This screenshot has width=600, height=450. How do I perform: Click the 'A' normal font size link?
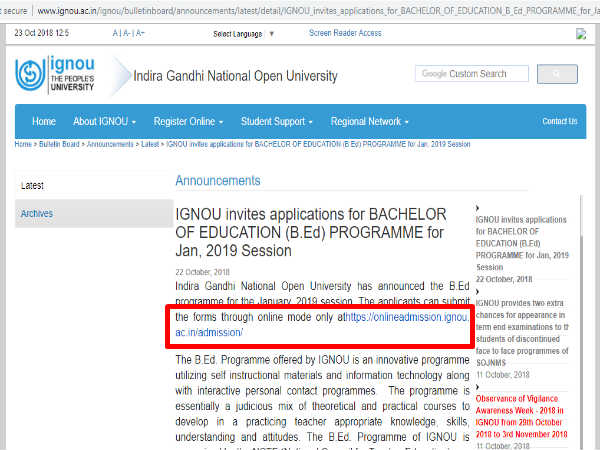pyautogui.click(x=115, y=33)
